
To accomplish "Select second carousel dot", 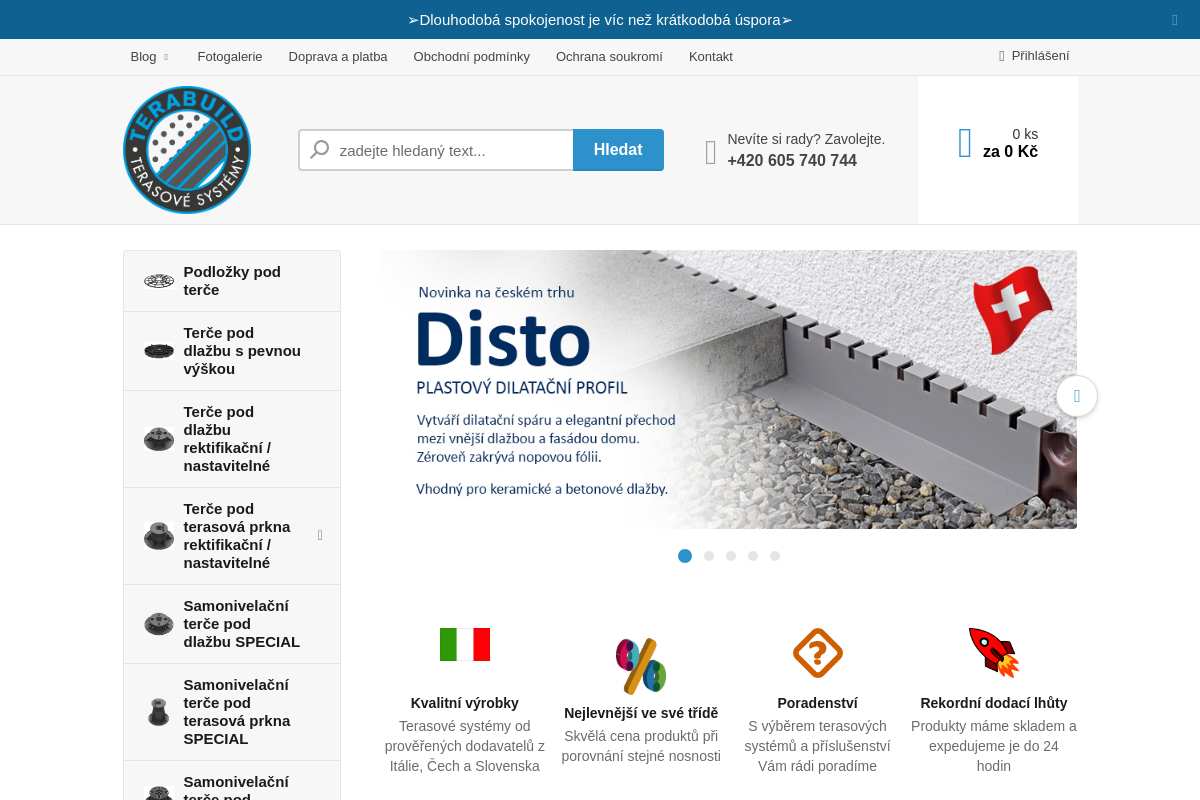I will [709, 556].
